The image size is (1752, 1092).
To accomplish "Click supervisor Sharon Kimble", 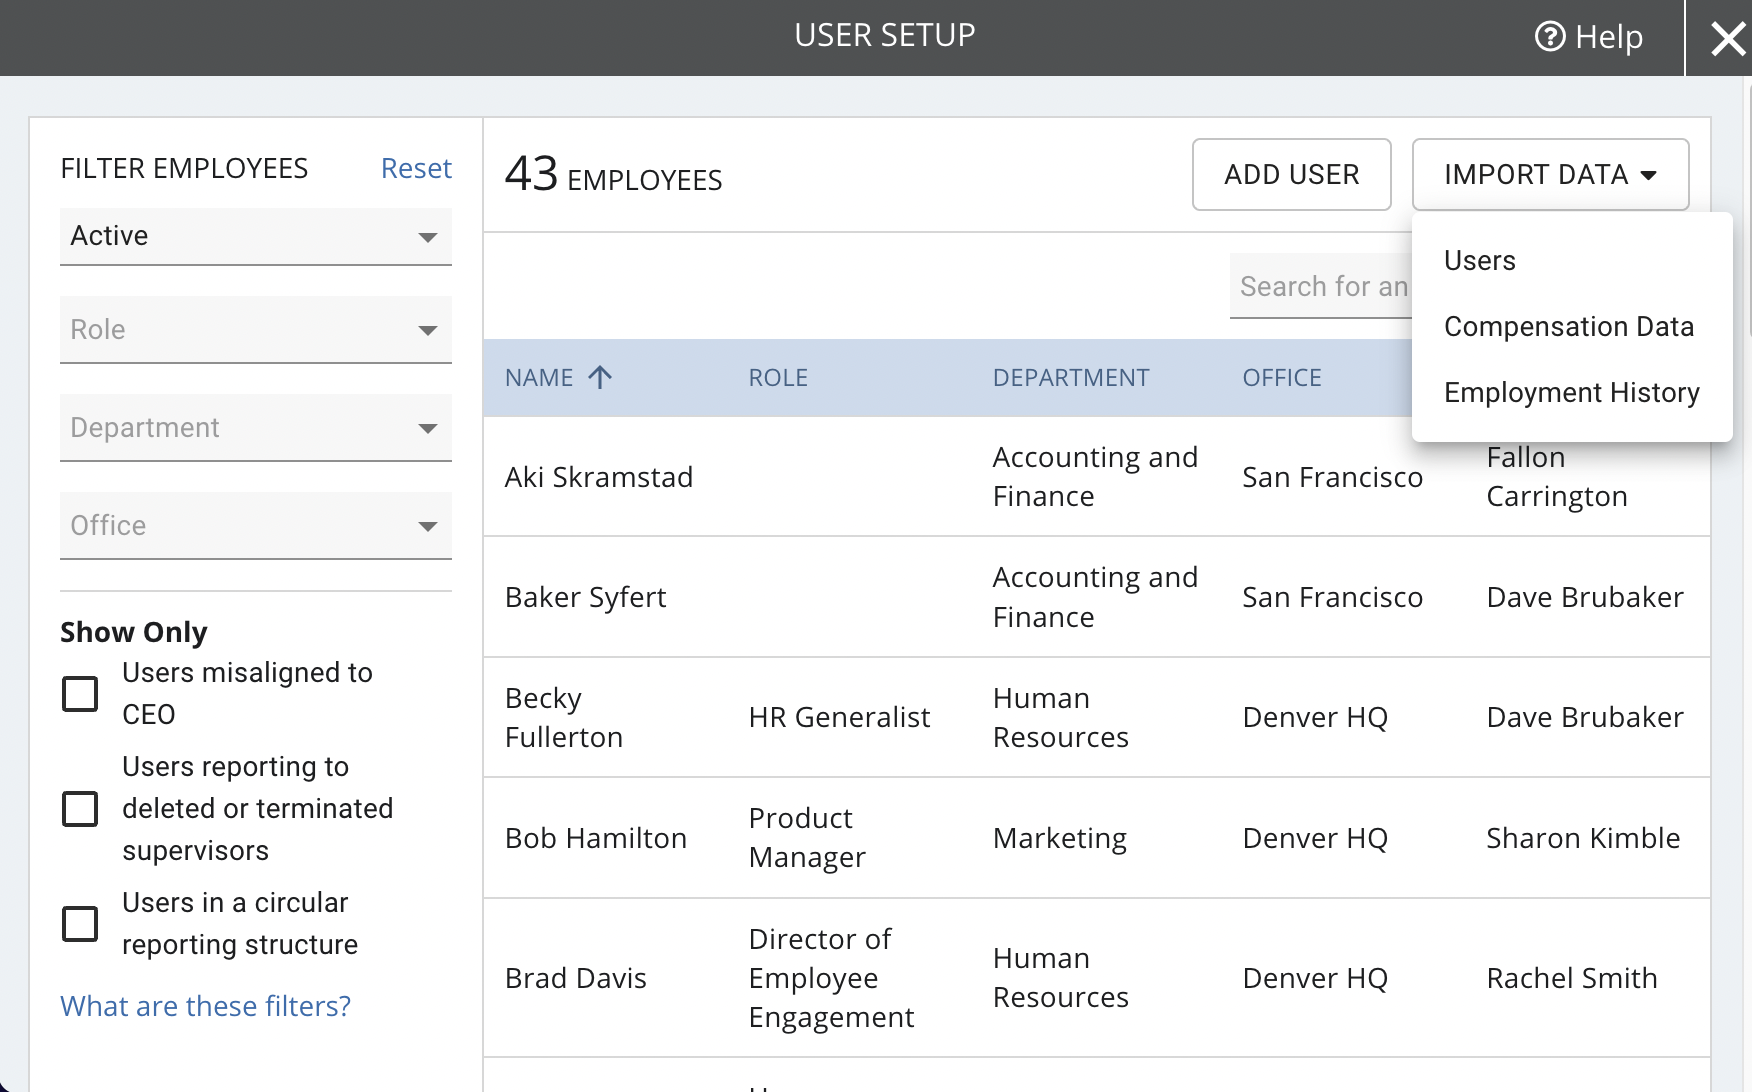I will [x=1582, y=838].
